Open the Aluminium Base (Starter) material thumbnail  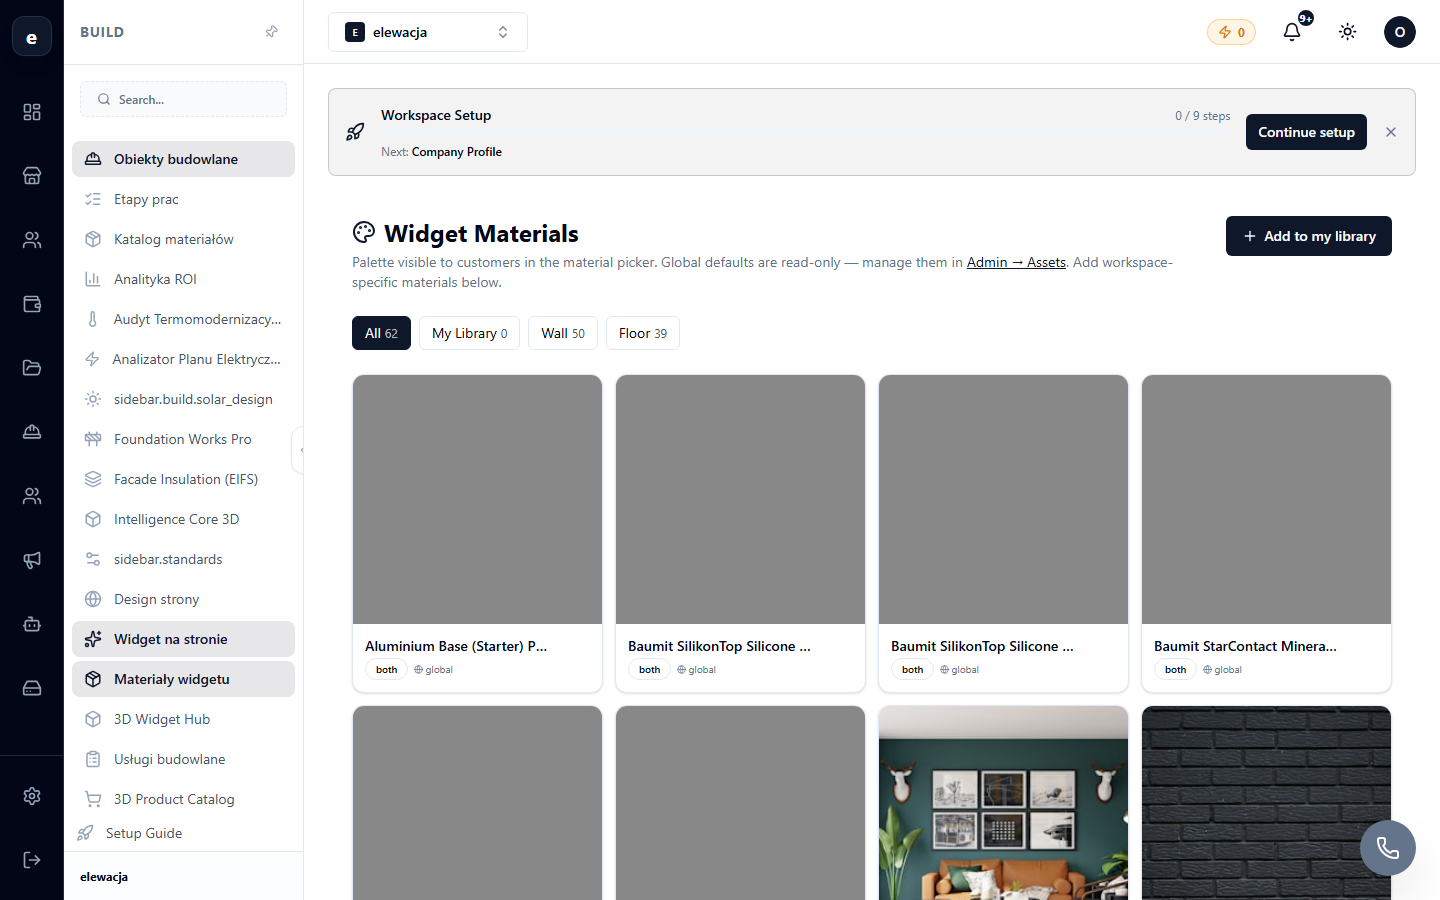(477, 499)
